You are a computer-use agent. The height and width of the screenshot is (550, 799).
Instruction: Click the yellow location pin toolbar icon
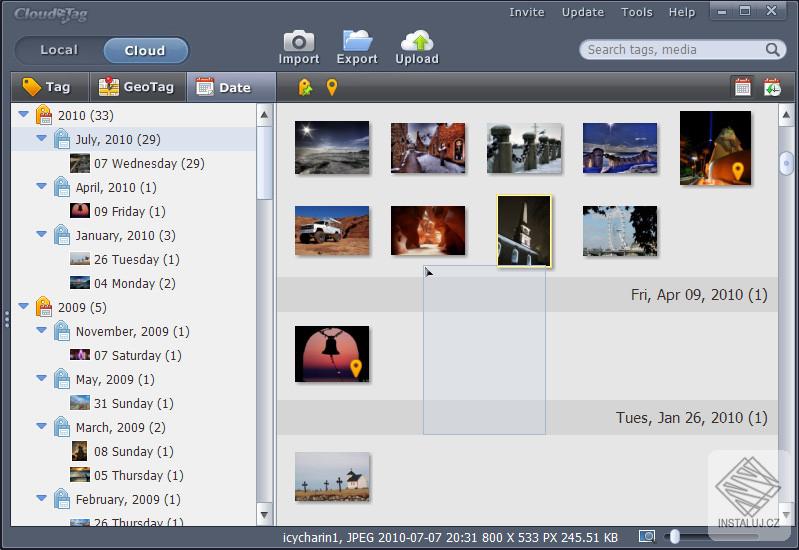[332, 87]
